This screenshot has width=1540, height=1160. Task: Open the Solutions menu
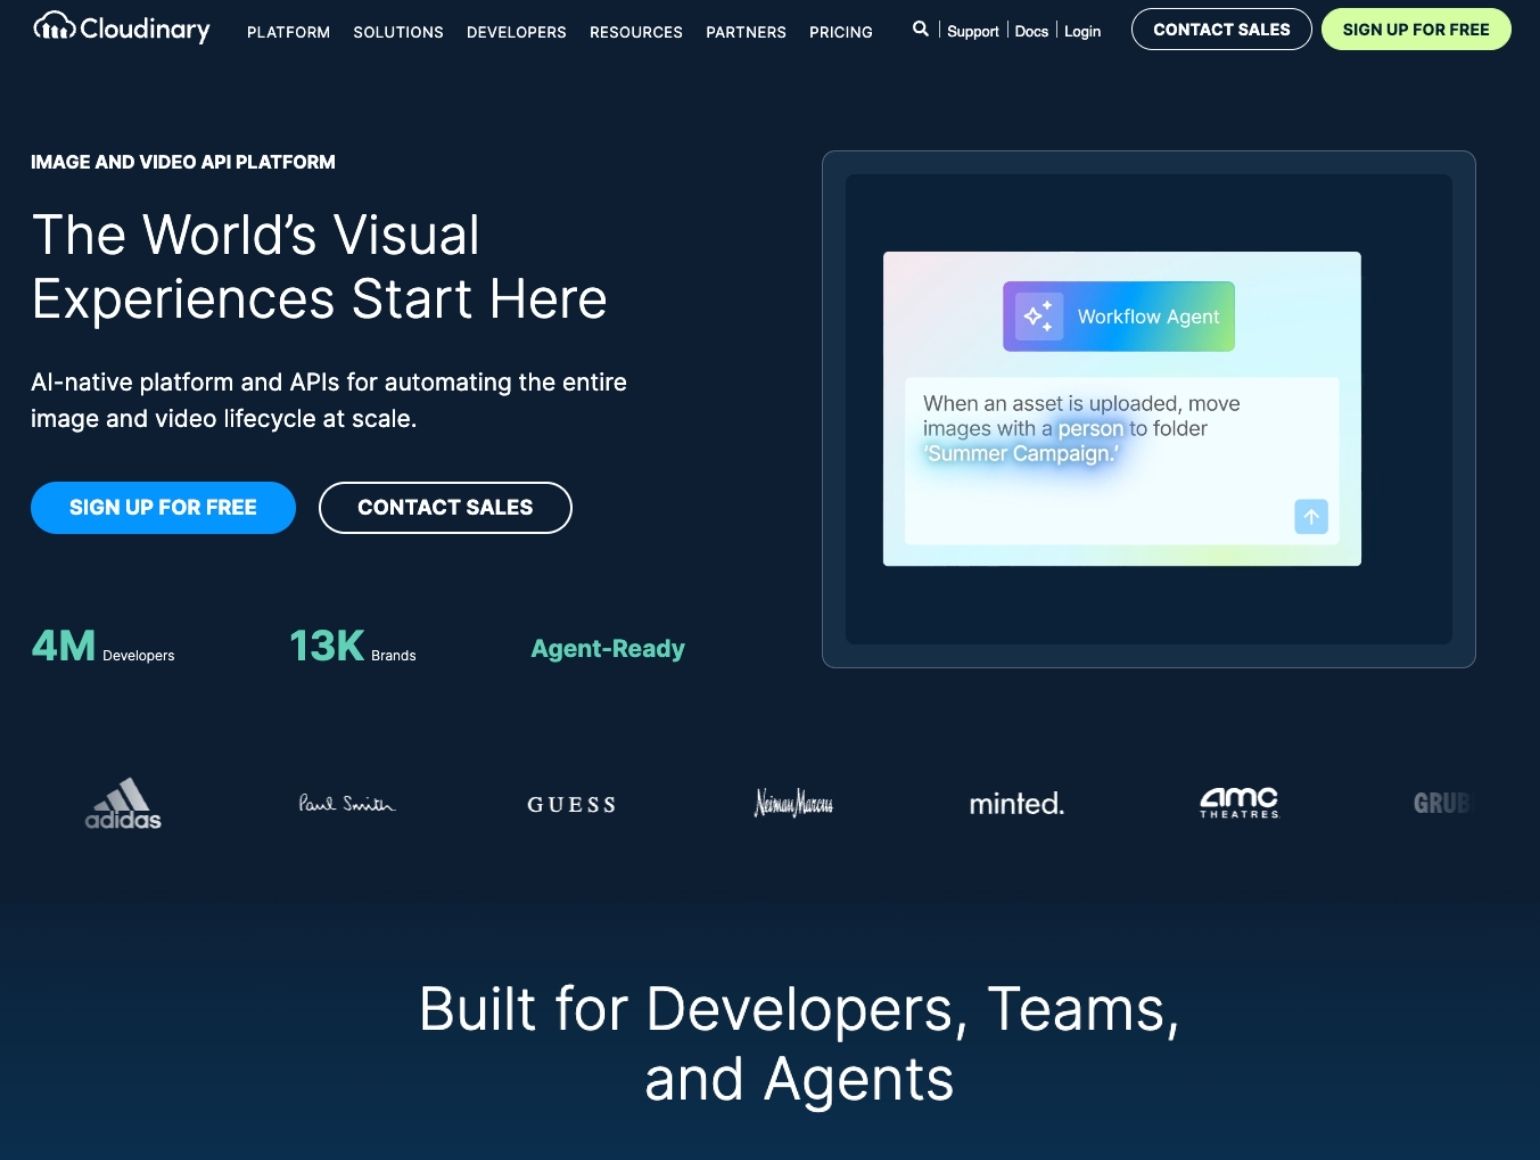tap(398, 32)
